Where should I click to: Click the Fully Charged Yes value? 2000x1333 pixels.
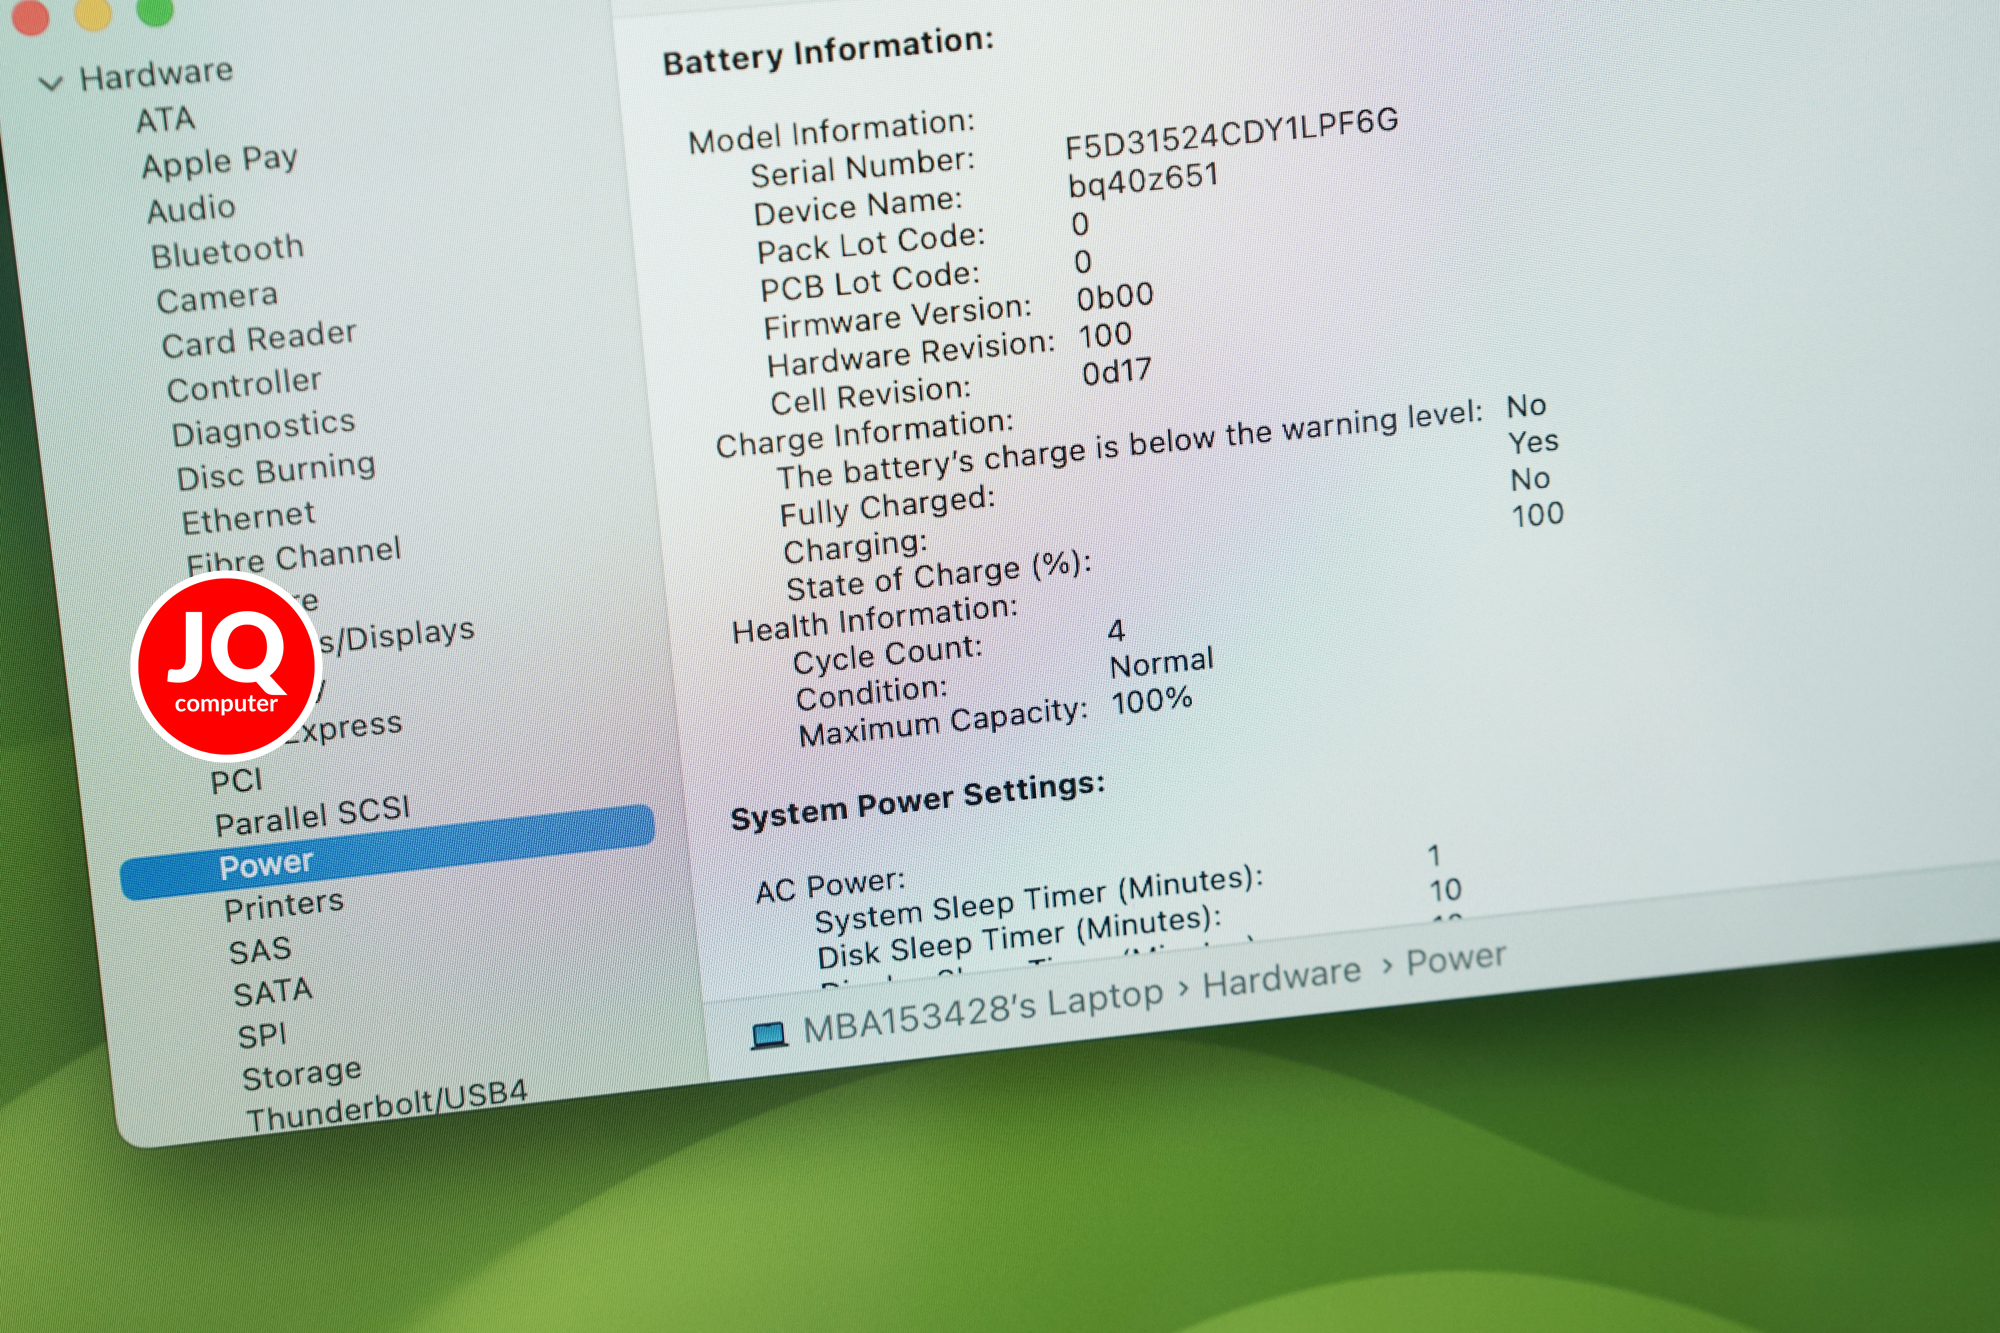coord(1534,442)
